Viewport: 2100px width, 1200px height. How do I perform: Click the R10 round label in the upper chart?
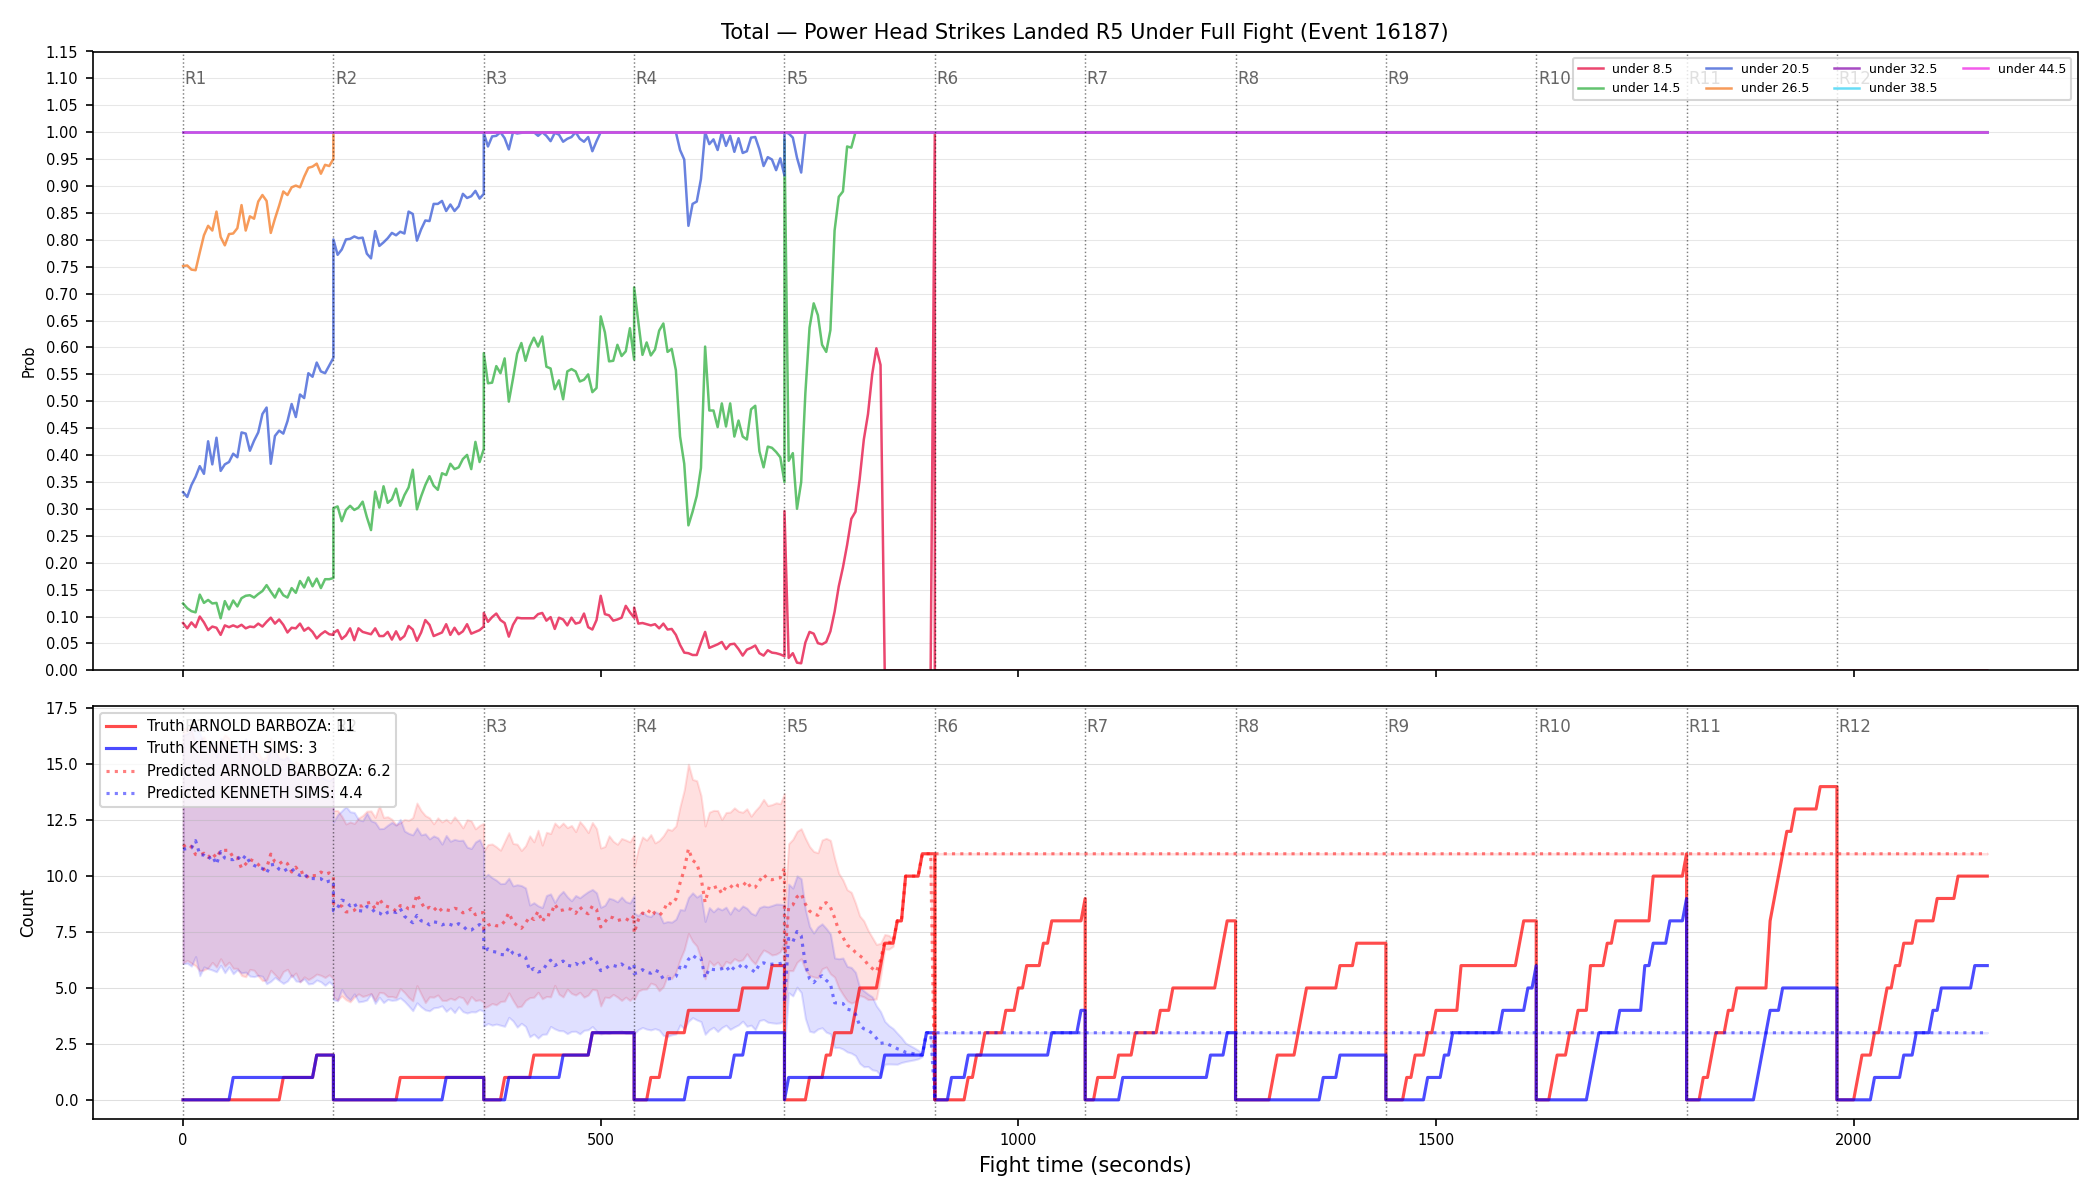pos(1554,78)
